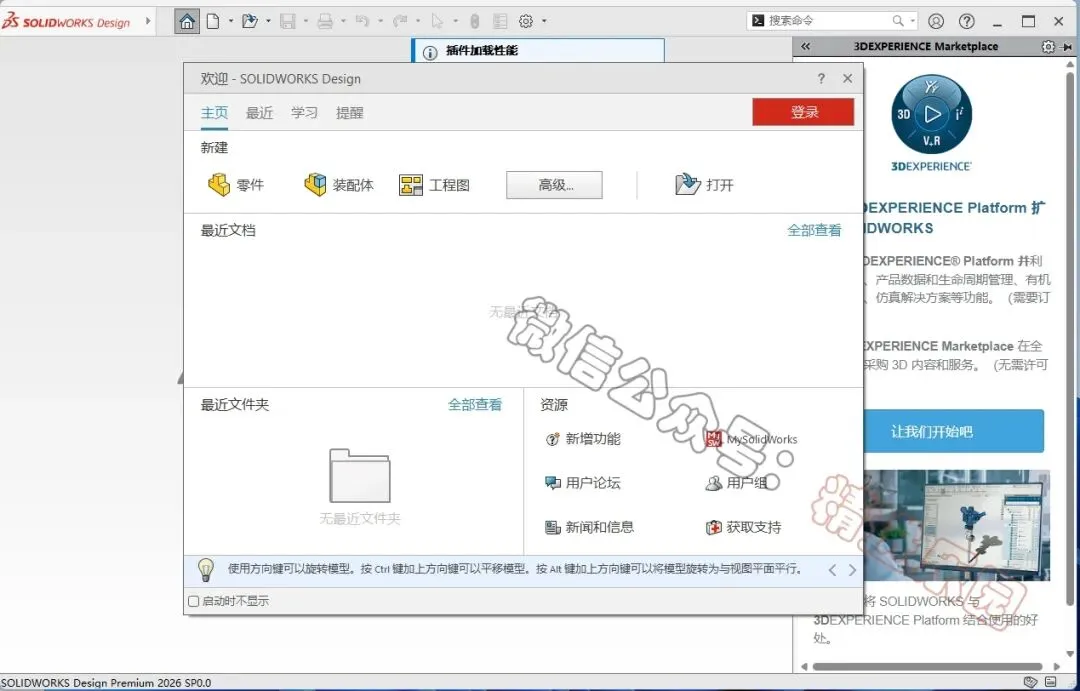
Task: Click the 'SOLIDWORKS Design Premium 2026 SP0.0' status text
Action: coord(106,683)
